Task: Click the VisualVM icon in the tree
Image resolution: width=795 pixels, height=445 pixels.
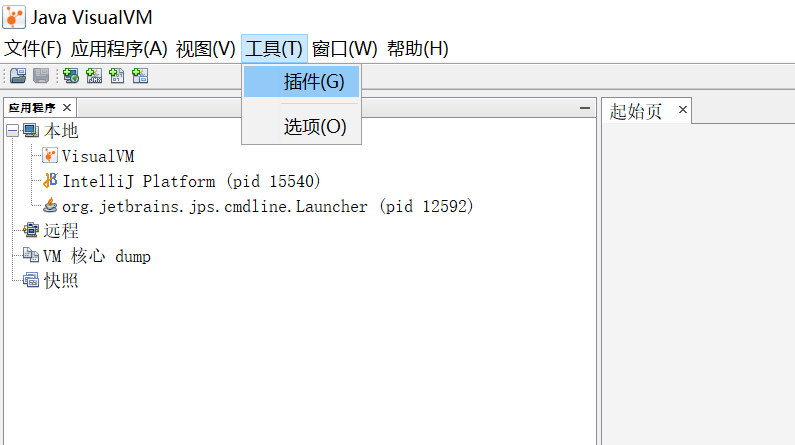Action: coord(50,156)
